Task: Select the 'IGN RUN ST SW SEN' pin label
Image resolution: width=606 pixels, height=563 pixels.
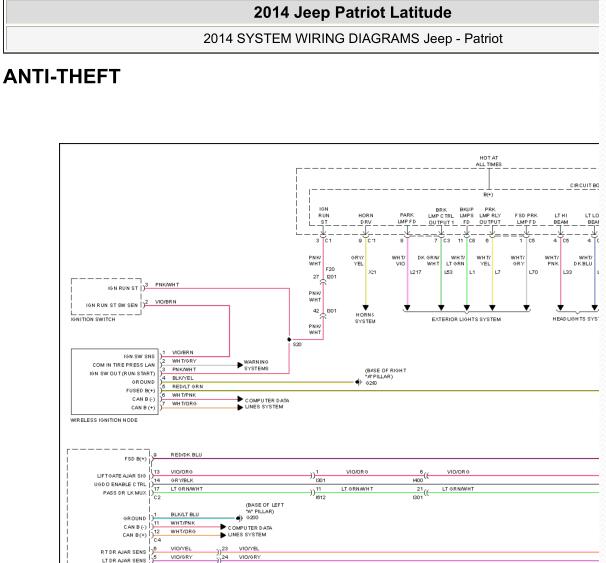Action: 112,305
